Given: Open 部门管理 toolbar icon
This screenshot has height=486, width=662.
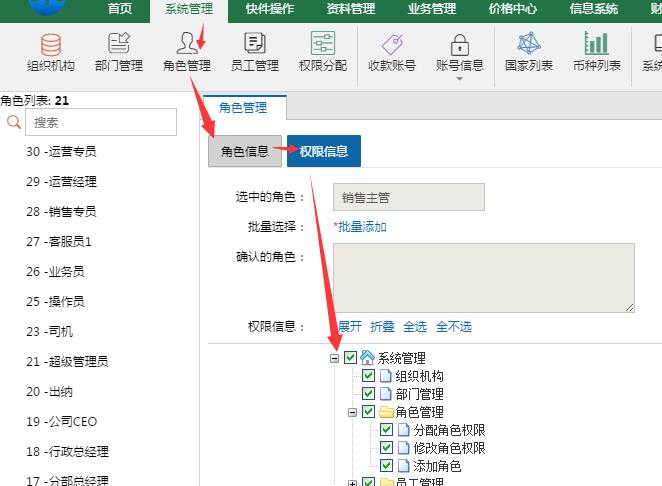Looking at the screenshot, I should (x=118, y=52).
